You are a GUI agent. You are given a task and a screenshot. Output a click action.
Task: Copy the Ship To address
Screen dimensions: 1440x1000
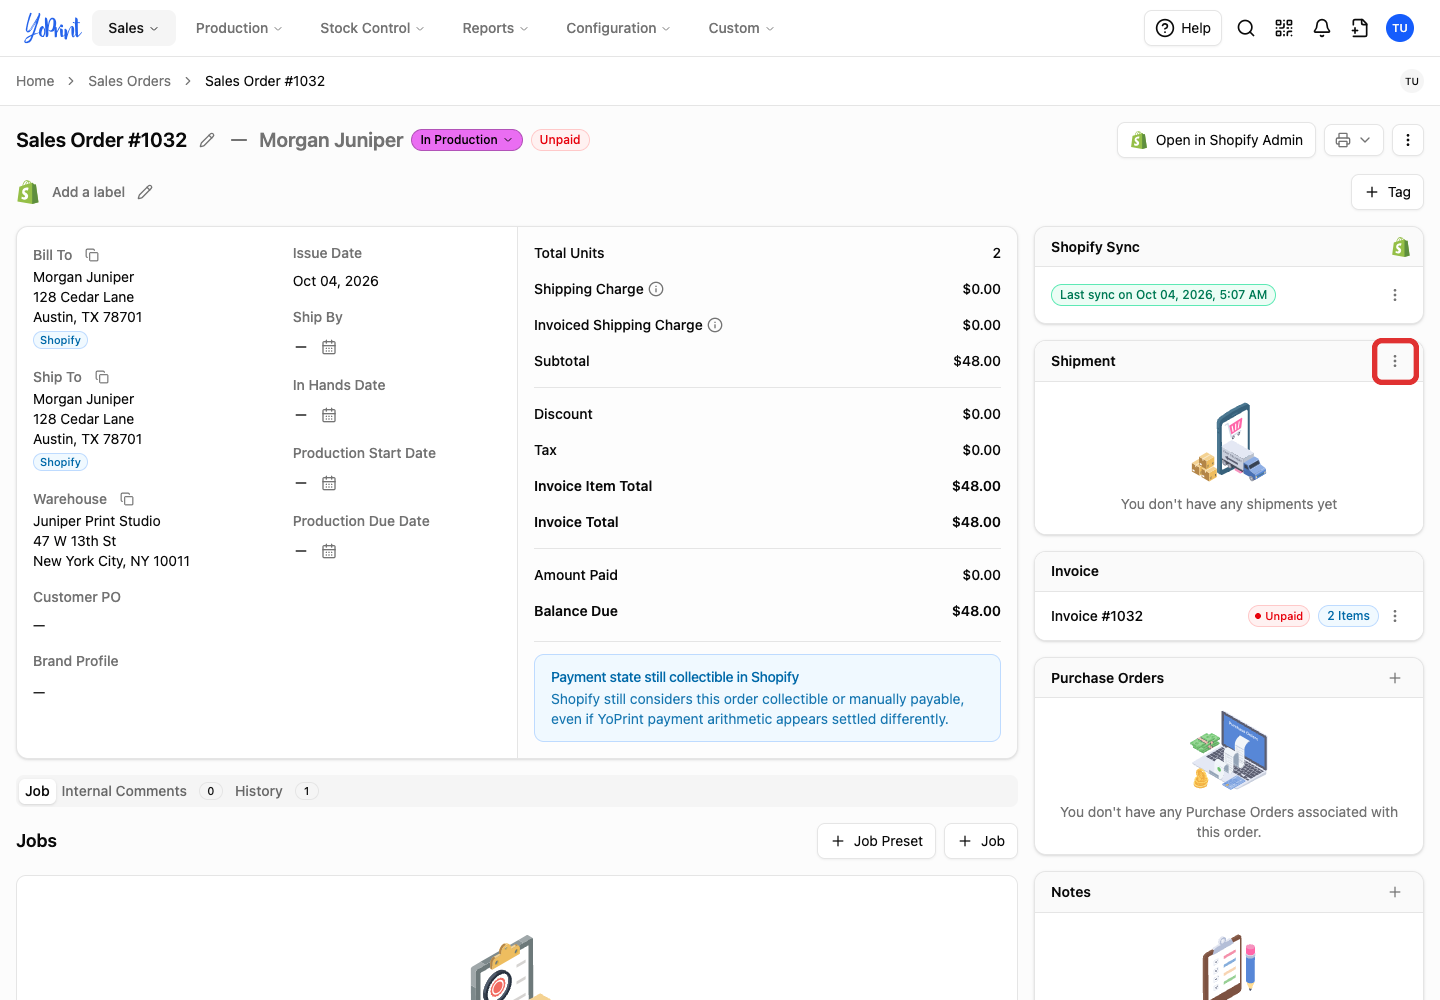pyautogui.click(x=102, y=377)
